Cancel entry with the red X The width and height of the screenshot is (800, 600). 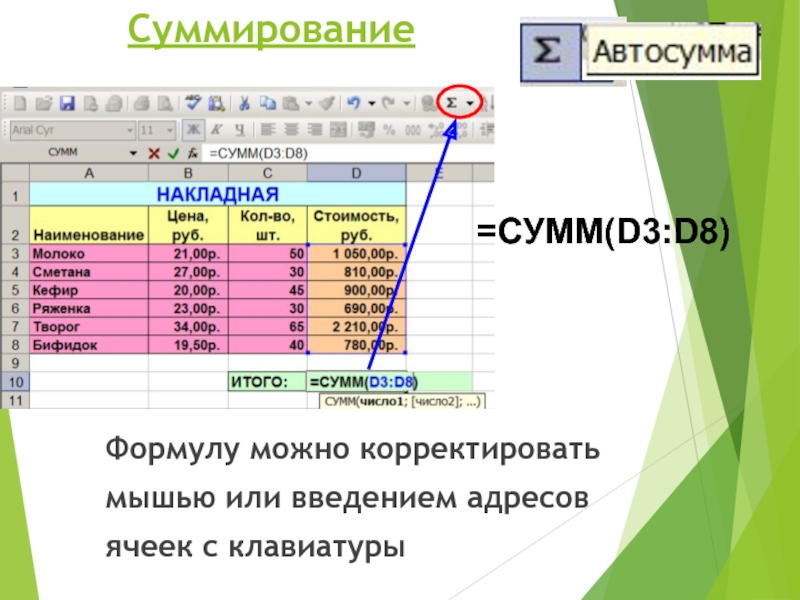pyautogui.click(x=154, y=153)
